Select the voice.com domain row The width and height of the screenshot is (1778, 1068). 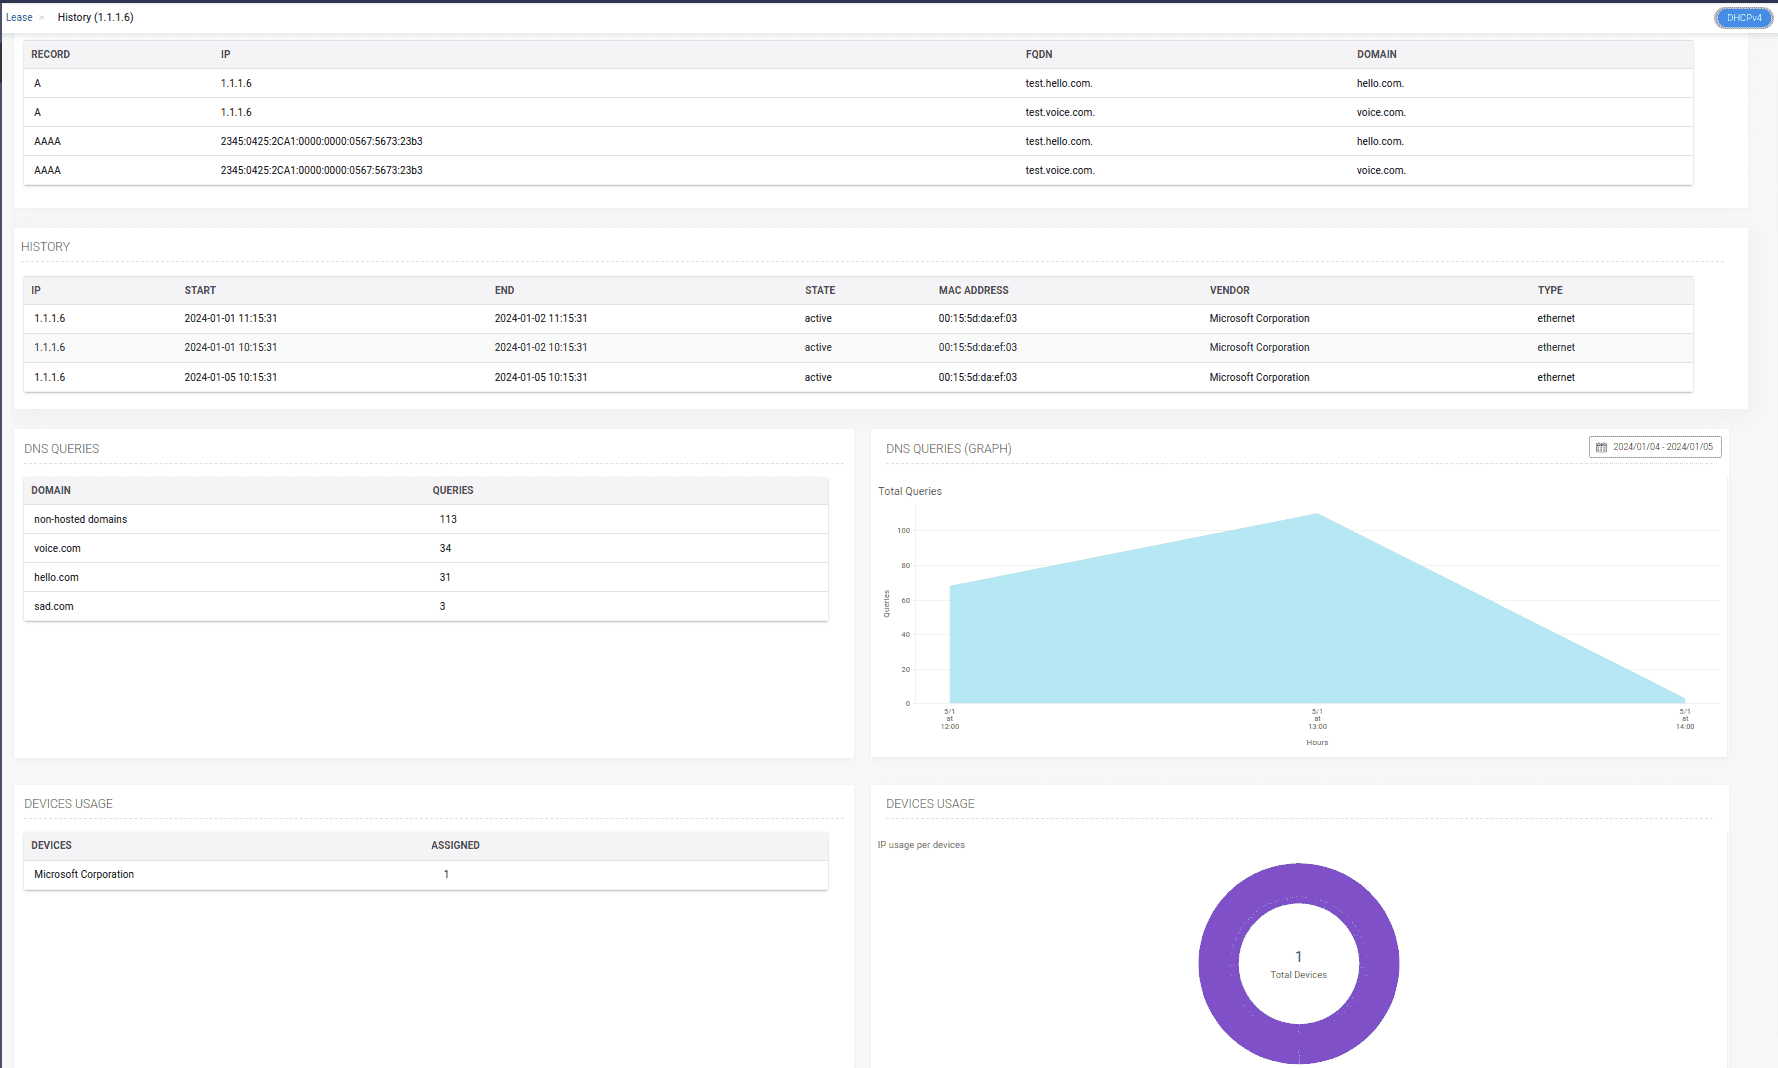pos(57,548)
